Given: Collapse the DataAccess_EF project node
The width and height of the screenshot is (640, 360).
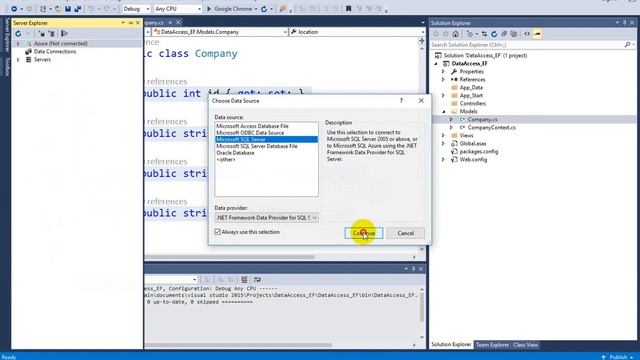Looking at the screenshot, I should pos(436,64).
